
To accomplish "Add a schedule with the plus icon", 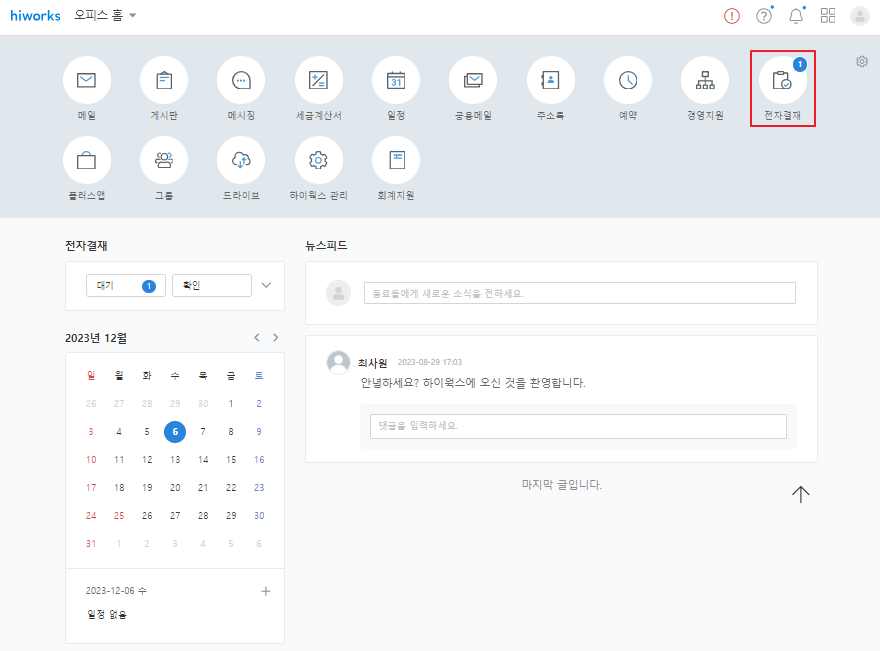I will click(x=266, y=591).
